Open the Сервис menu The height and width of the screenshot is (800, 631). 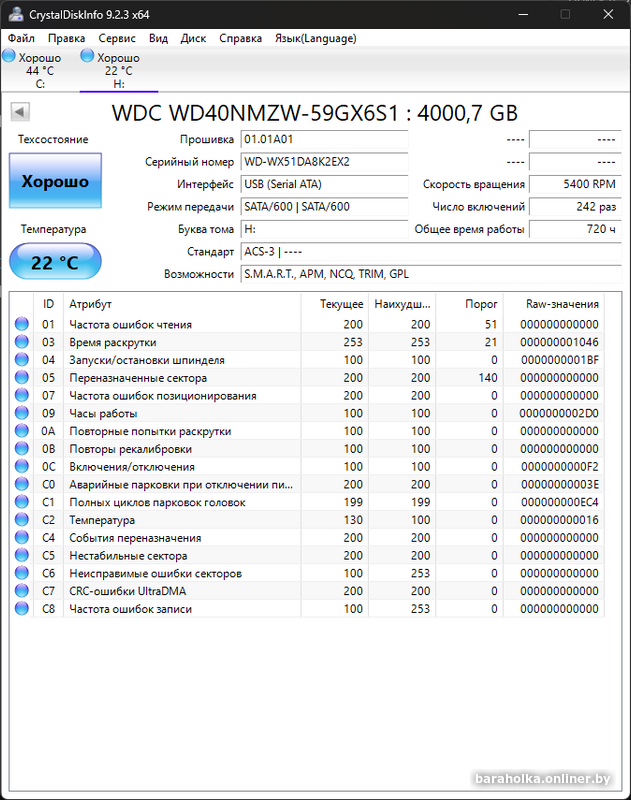118,39
